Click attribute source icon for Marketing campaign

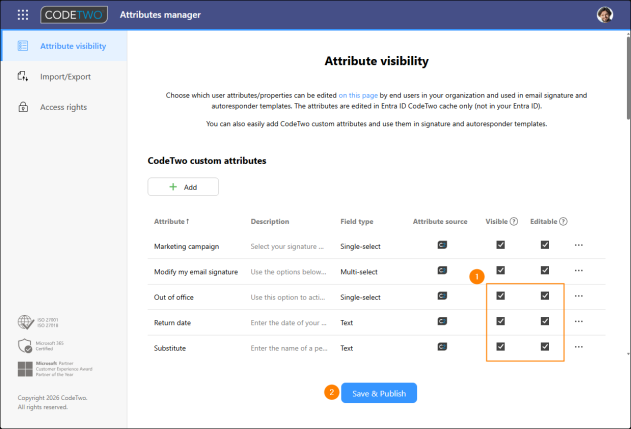point(442,245)
